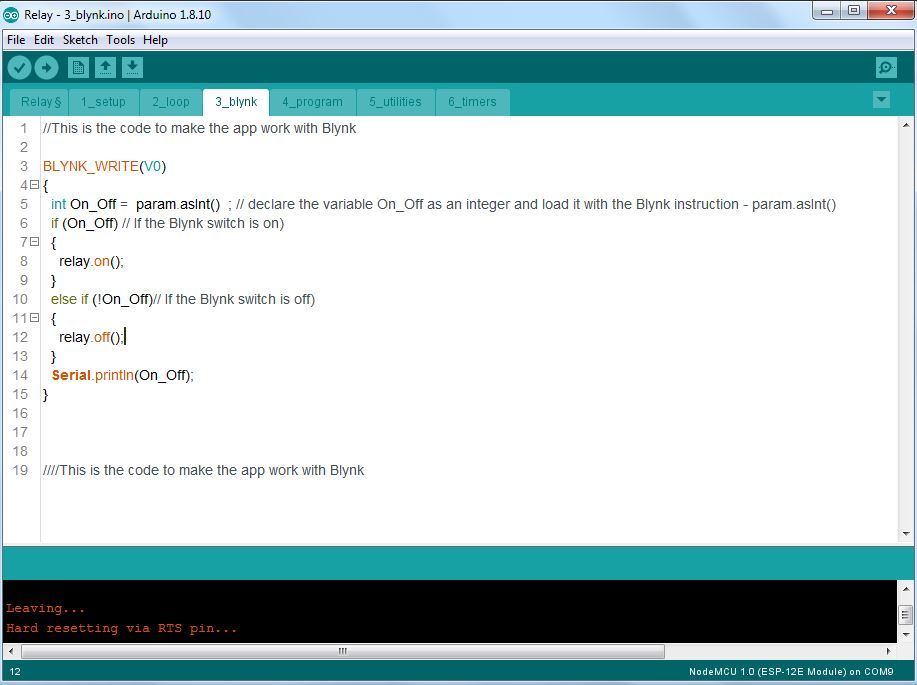Click the 'Leaving...' console message
This screenshot has height=685, width=917.
pyautogui.click(x=46, y=608)
